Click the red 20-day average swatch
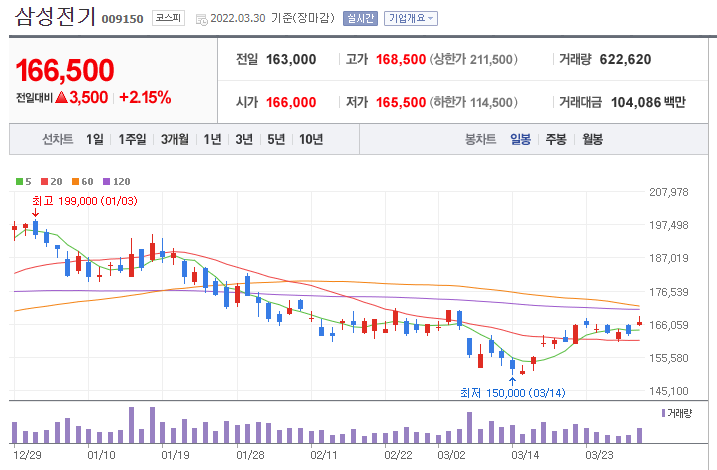 pos(44,182)
